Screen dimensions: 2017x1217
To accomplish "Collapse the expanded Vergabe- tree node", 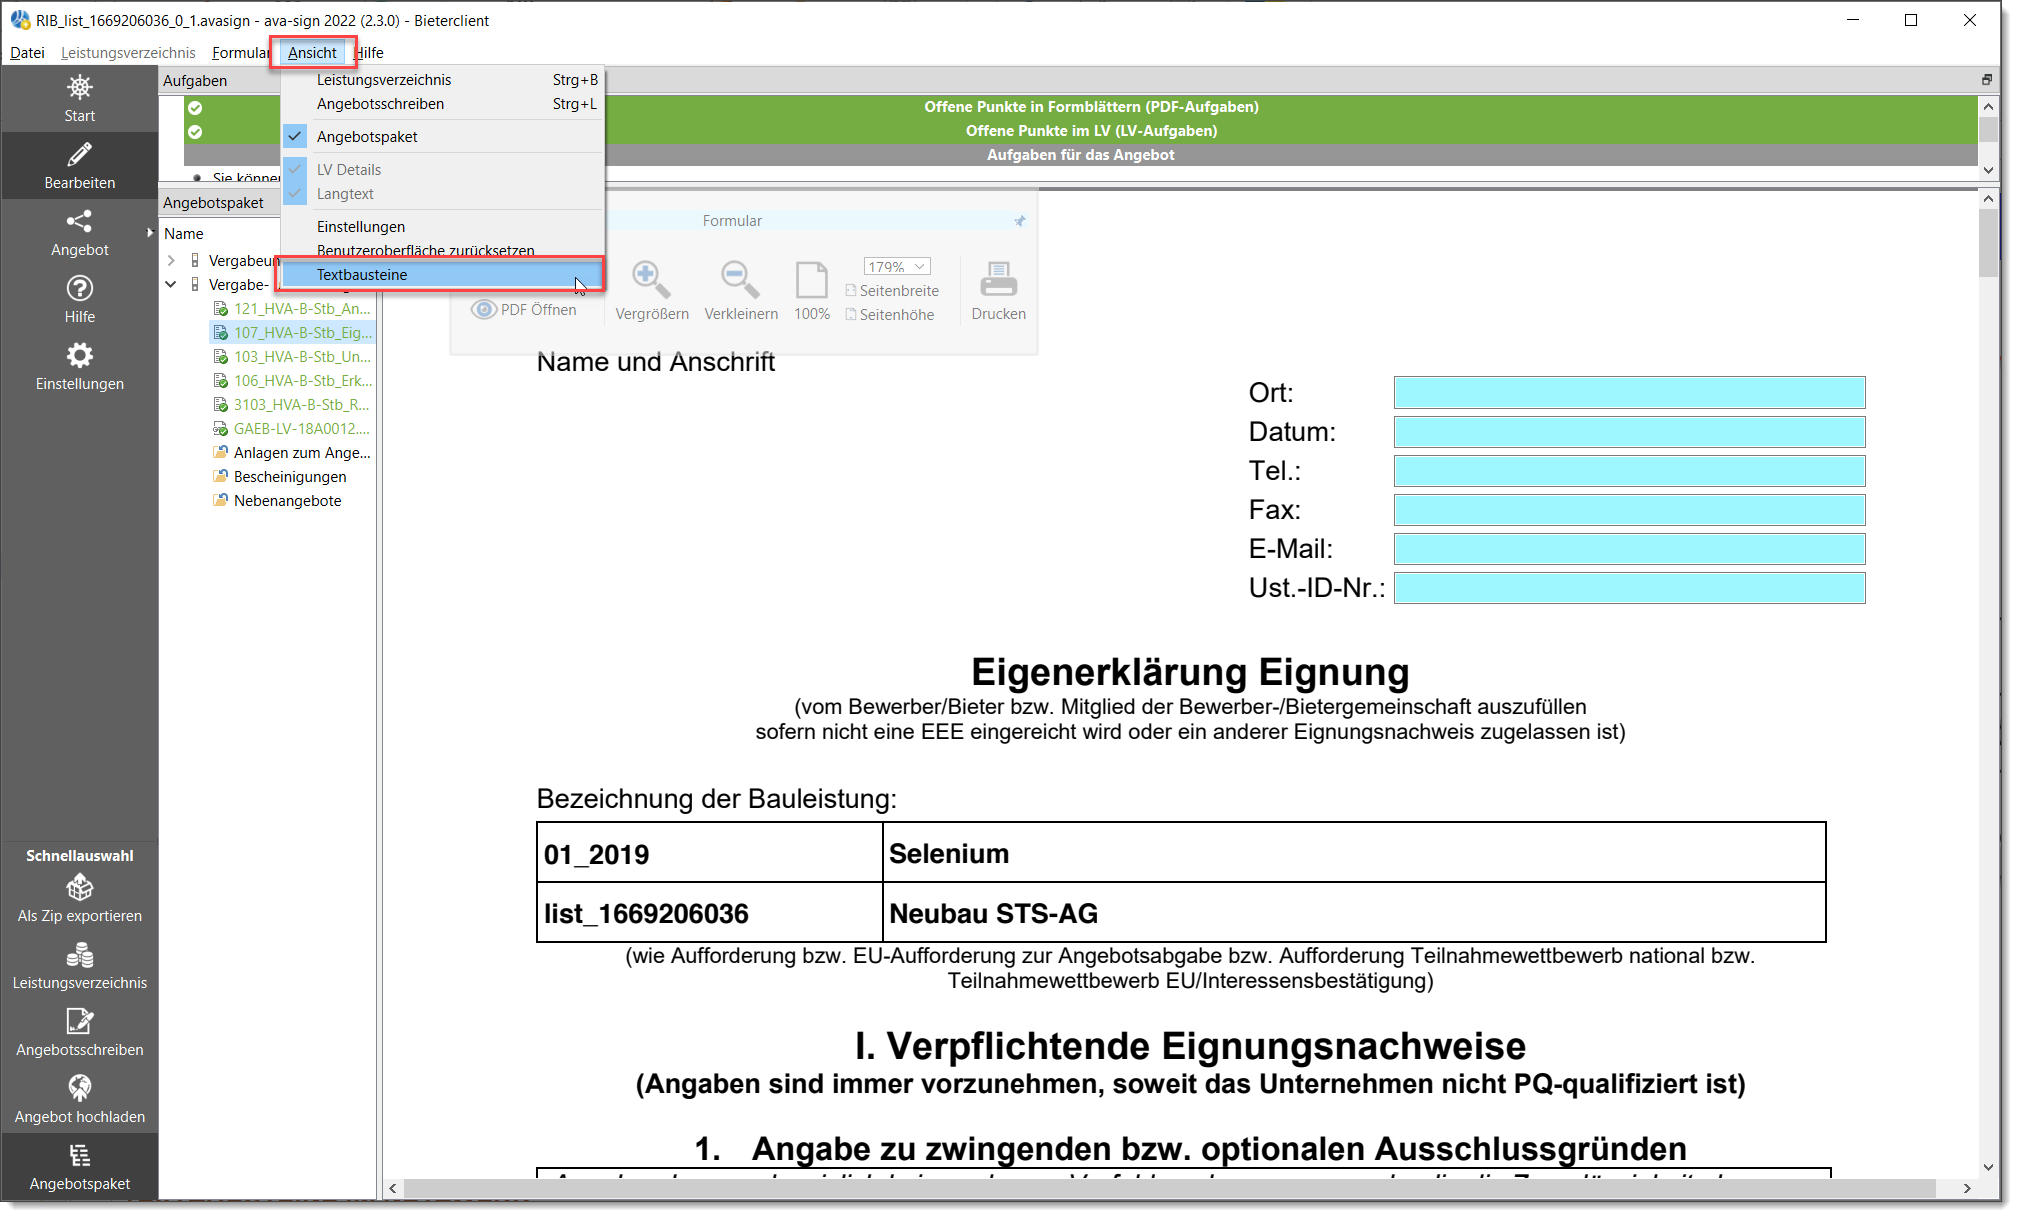I will 171,285.
